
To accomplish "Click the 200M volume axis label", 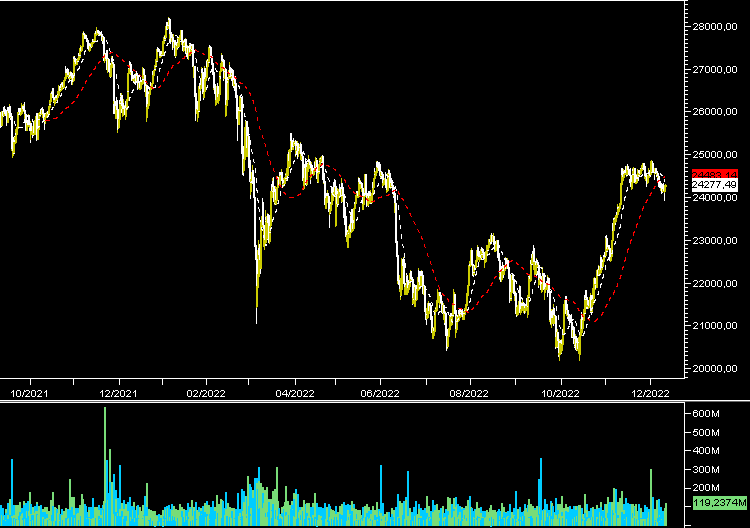I will tap(706, 488).
